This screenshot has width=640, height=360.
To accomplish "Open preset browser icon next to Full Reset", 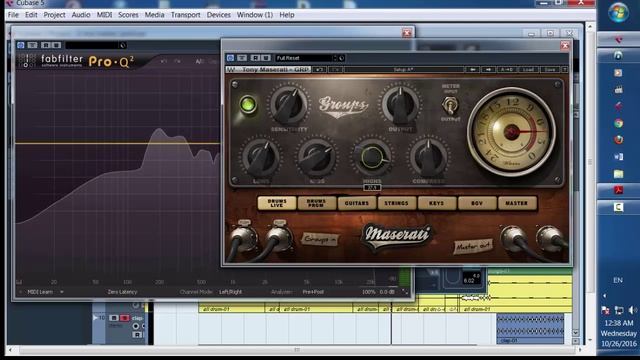I will [342, 58].
